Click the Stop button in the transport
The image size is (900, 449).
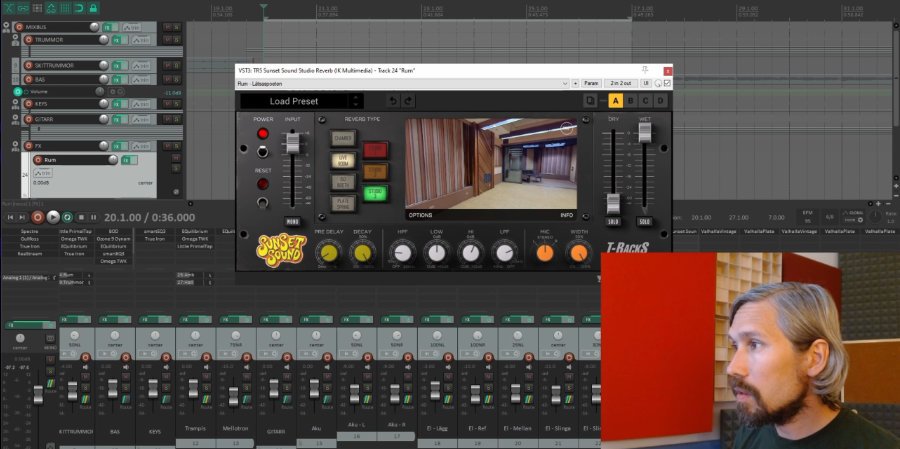click(81, 217)
